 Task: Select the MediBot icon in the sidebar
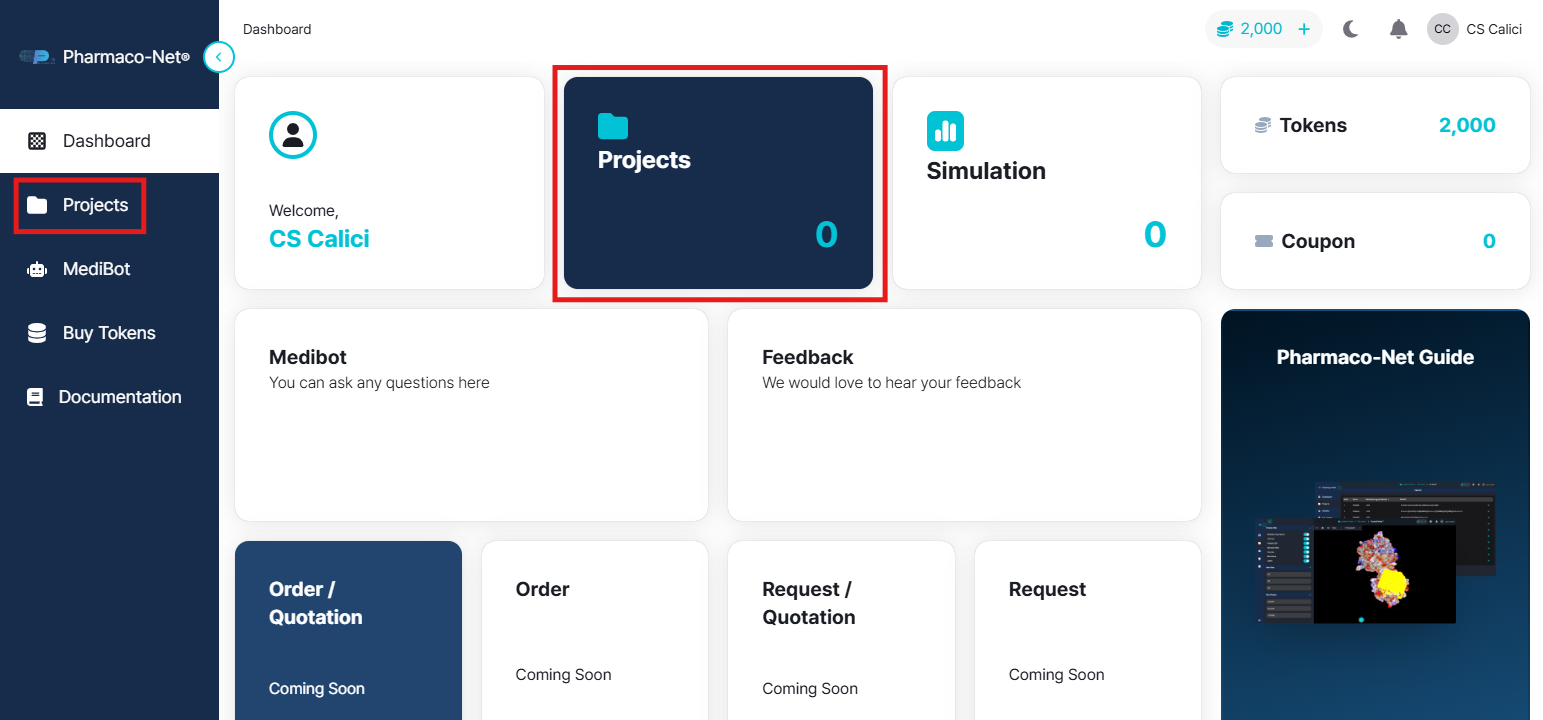[37, 268]
